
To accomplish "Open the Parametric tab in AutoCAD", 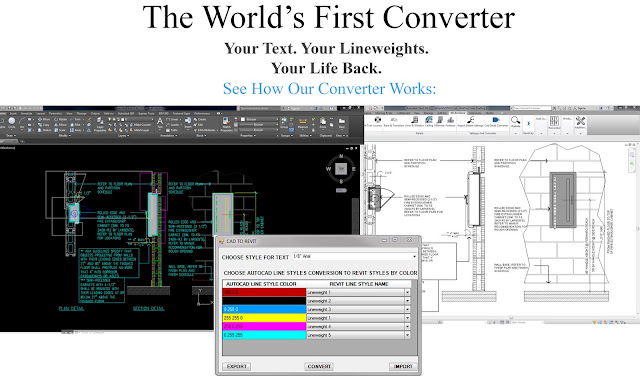I will [56, 113].
